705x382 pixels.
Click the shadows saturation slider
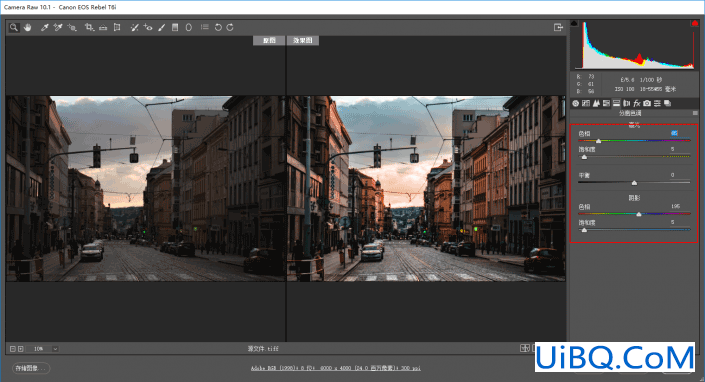click(x=634, y=230)
